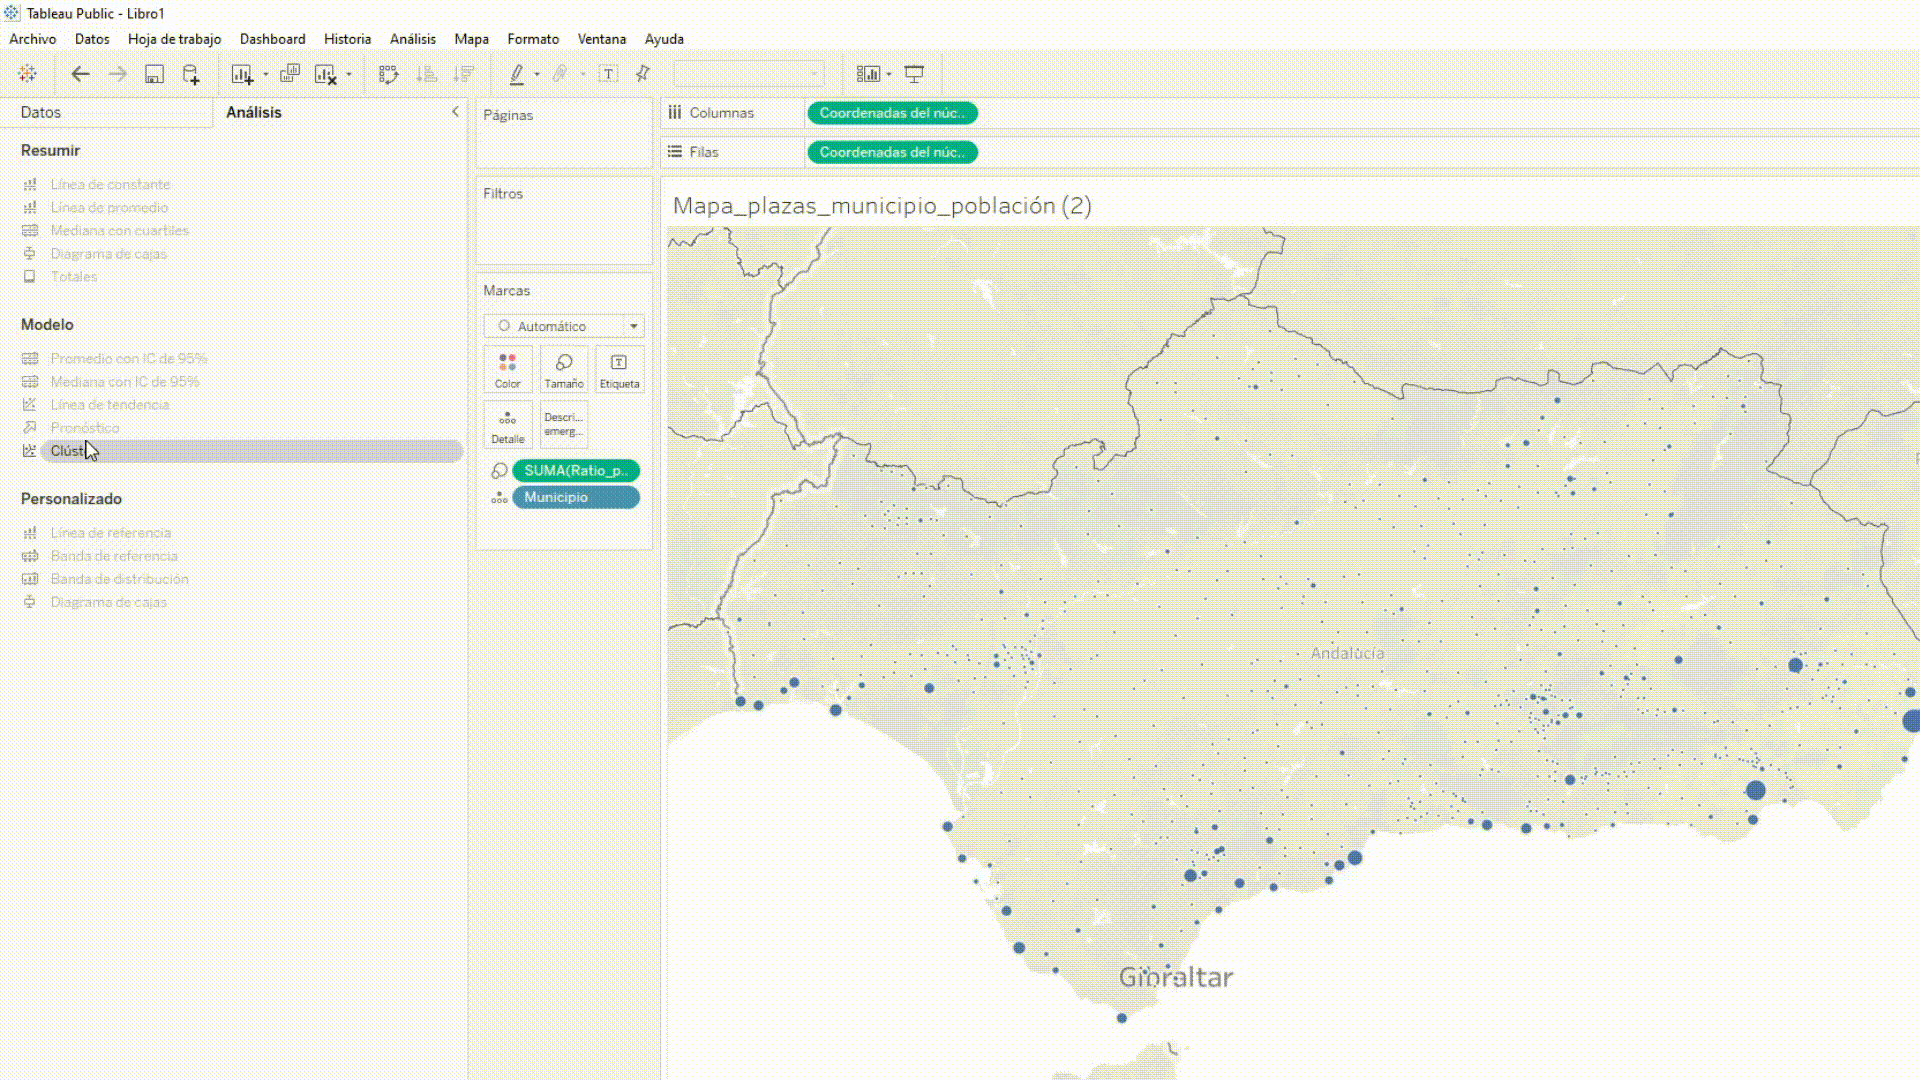The width and height of the screenshot is (1920, 1080).
Task: Click the Columnas Coordenadas pill
Action: [892, 113]
